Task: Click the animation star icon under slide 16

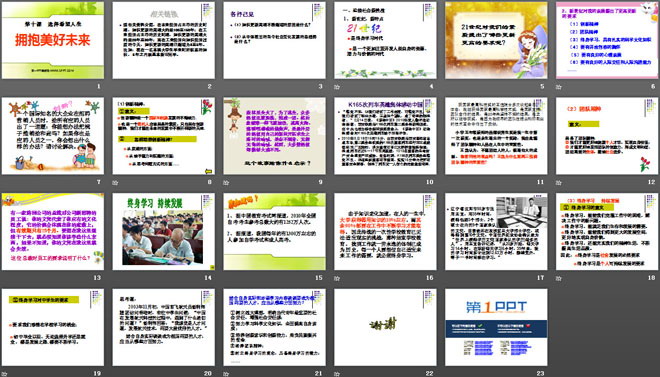Action: pos(337,278)
